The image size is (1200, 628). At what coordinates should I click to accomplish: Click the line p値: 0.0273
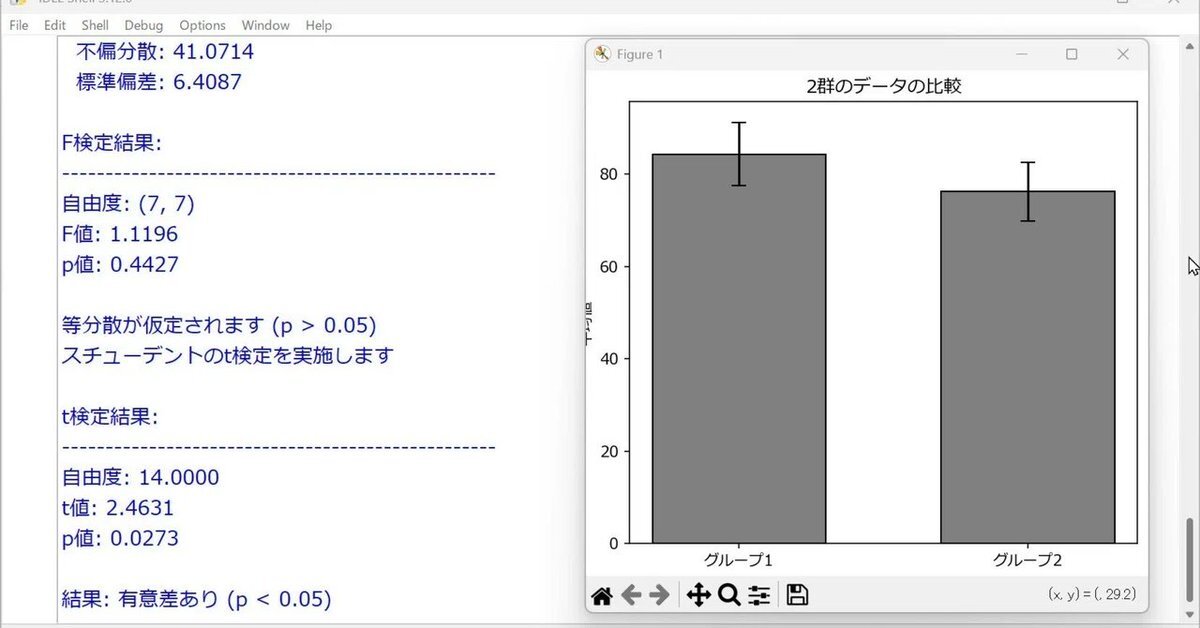pyautogui.click(x=120, y=539)
